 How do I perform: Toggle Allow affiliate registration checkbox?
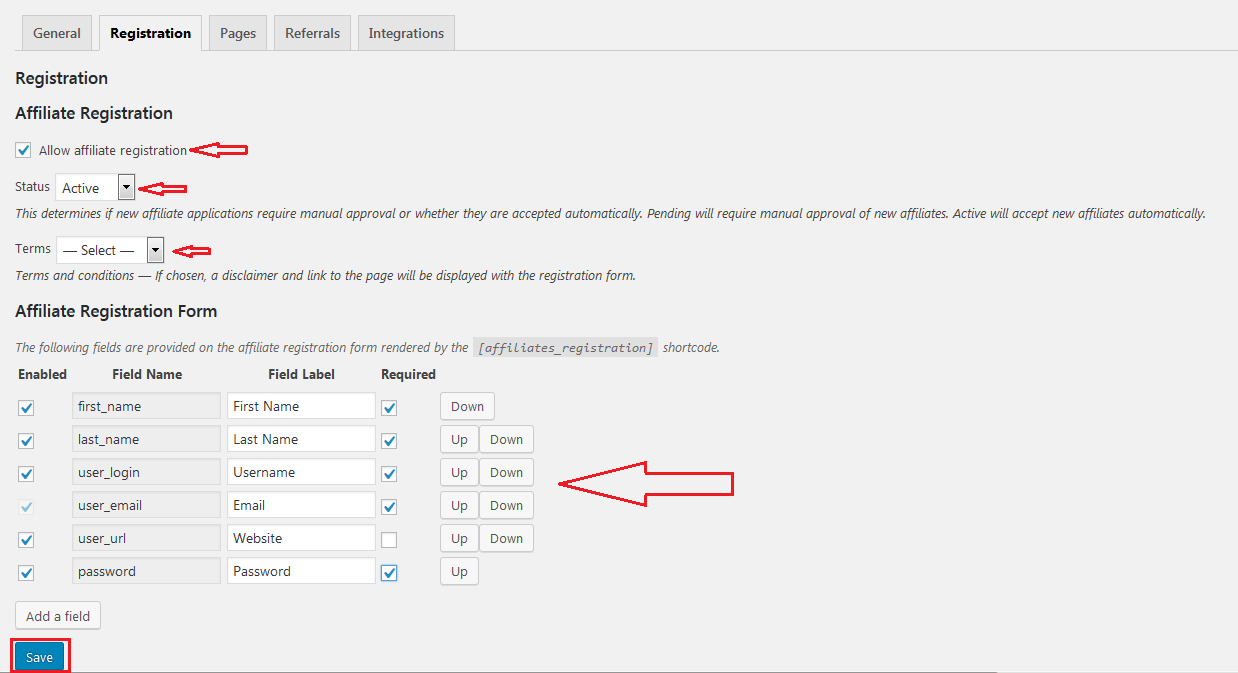[24, 150]
